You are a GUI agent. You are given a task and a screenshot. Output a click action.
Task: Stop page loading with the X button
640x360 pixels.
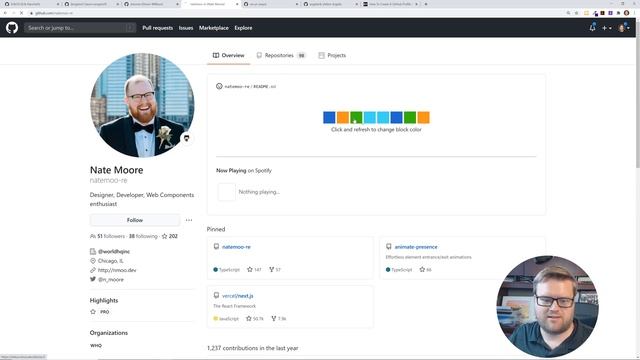pos(22,13)
